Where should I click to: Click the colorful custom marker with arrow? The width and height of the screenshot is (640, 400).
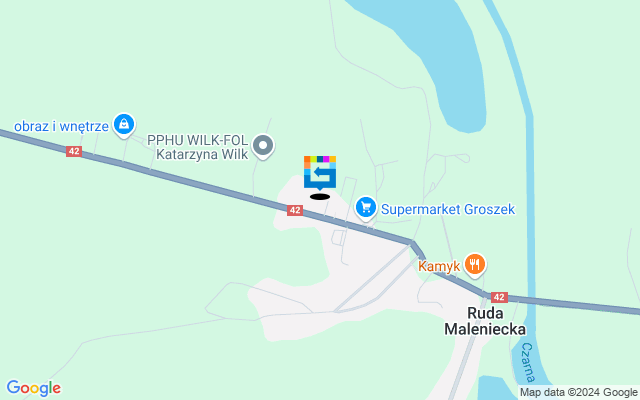coord(320,173)
